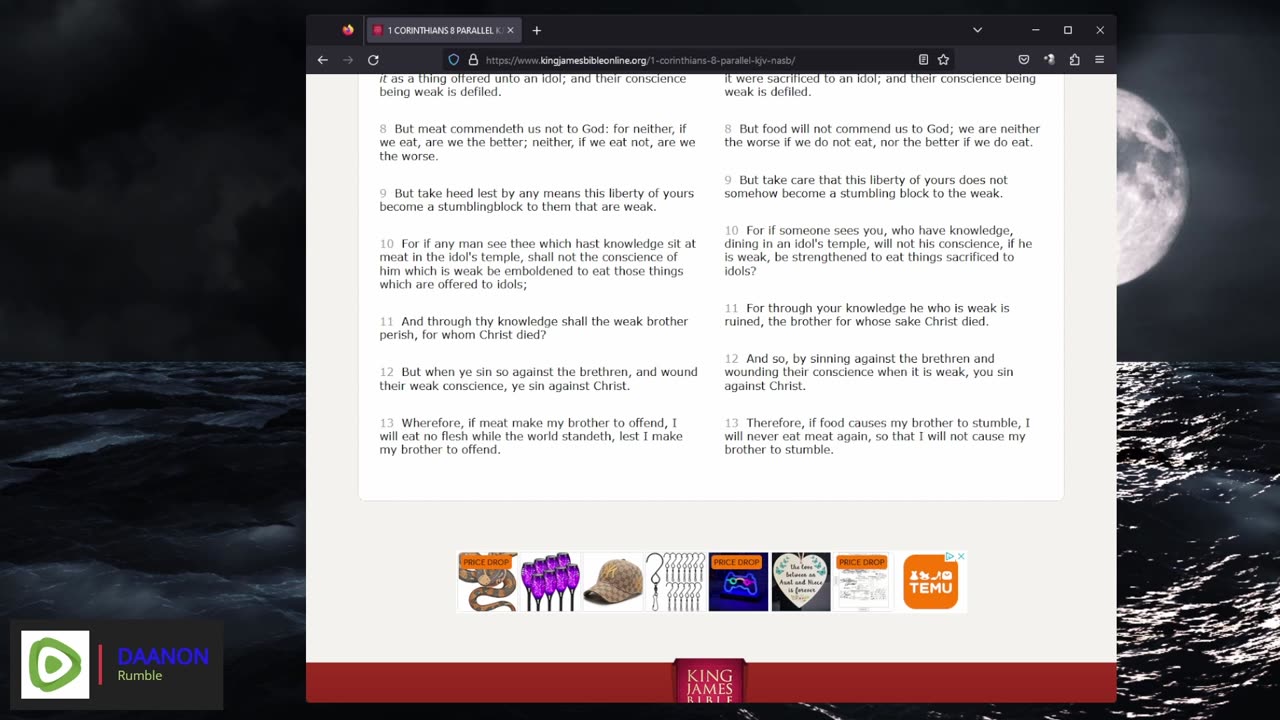Expand the list all tabs dropdown
The image size is (1280, 720).
(977, 30)
